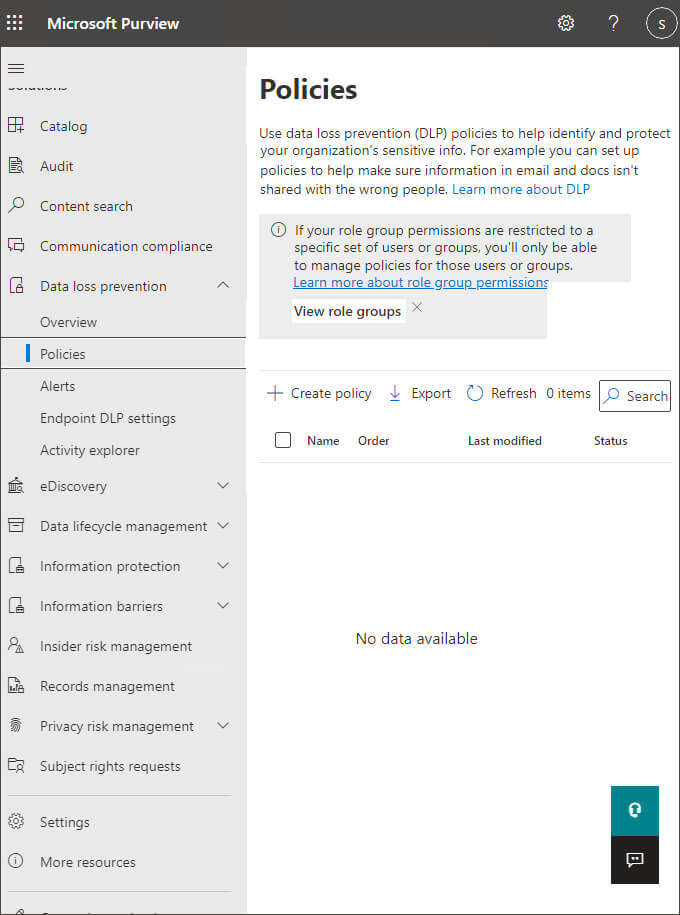Screen dimensions: 680x915
Task: Check the select-all checkbox in table header
Action: 283,440
